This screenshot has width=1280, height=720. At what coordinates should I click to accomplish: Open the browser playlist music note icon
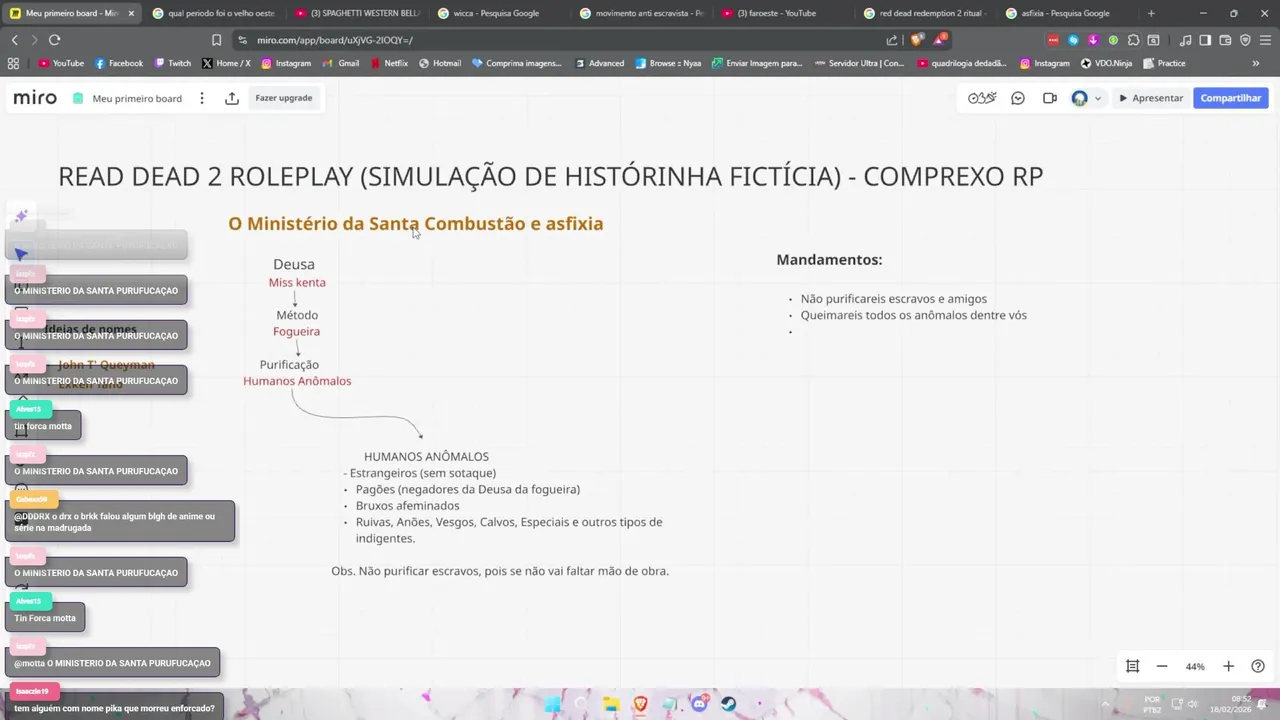[1185, 40]
